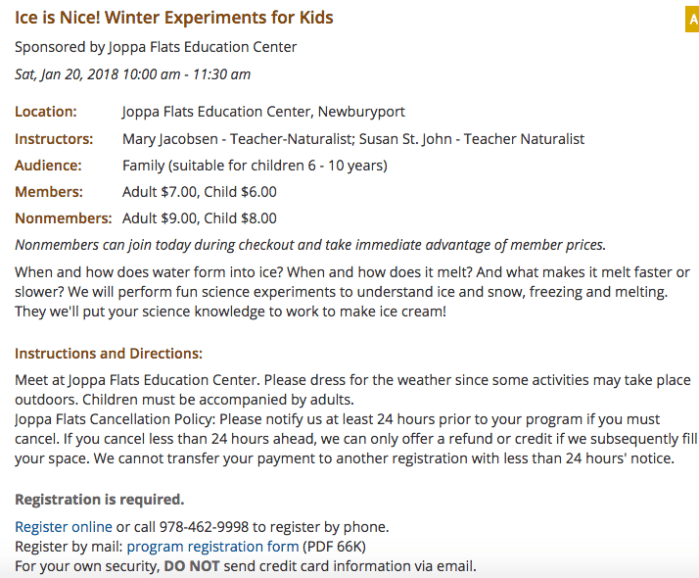Viewport: 699px width, 578px height.
Task: Click Sponsored by Joppa Flats Education Center
Action: tap(155, 47)
